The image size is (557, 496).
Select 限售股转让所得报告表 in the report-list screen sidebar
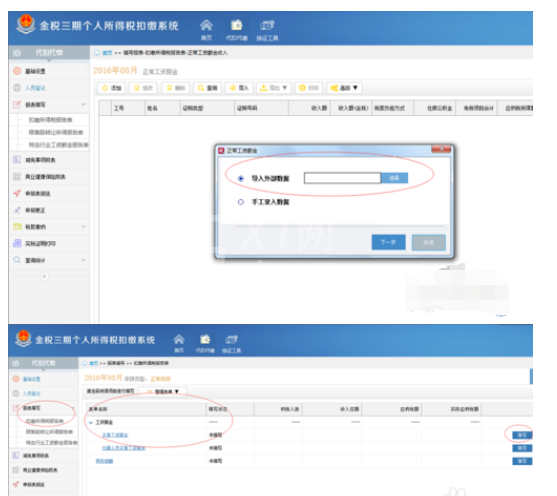coord(49,432)
